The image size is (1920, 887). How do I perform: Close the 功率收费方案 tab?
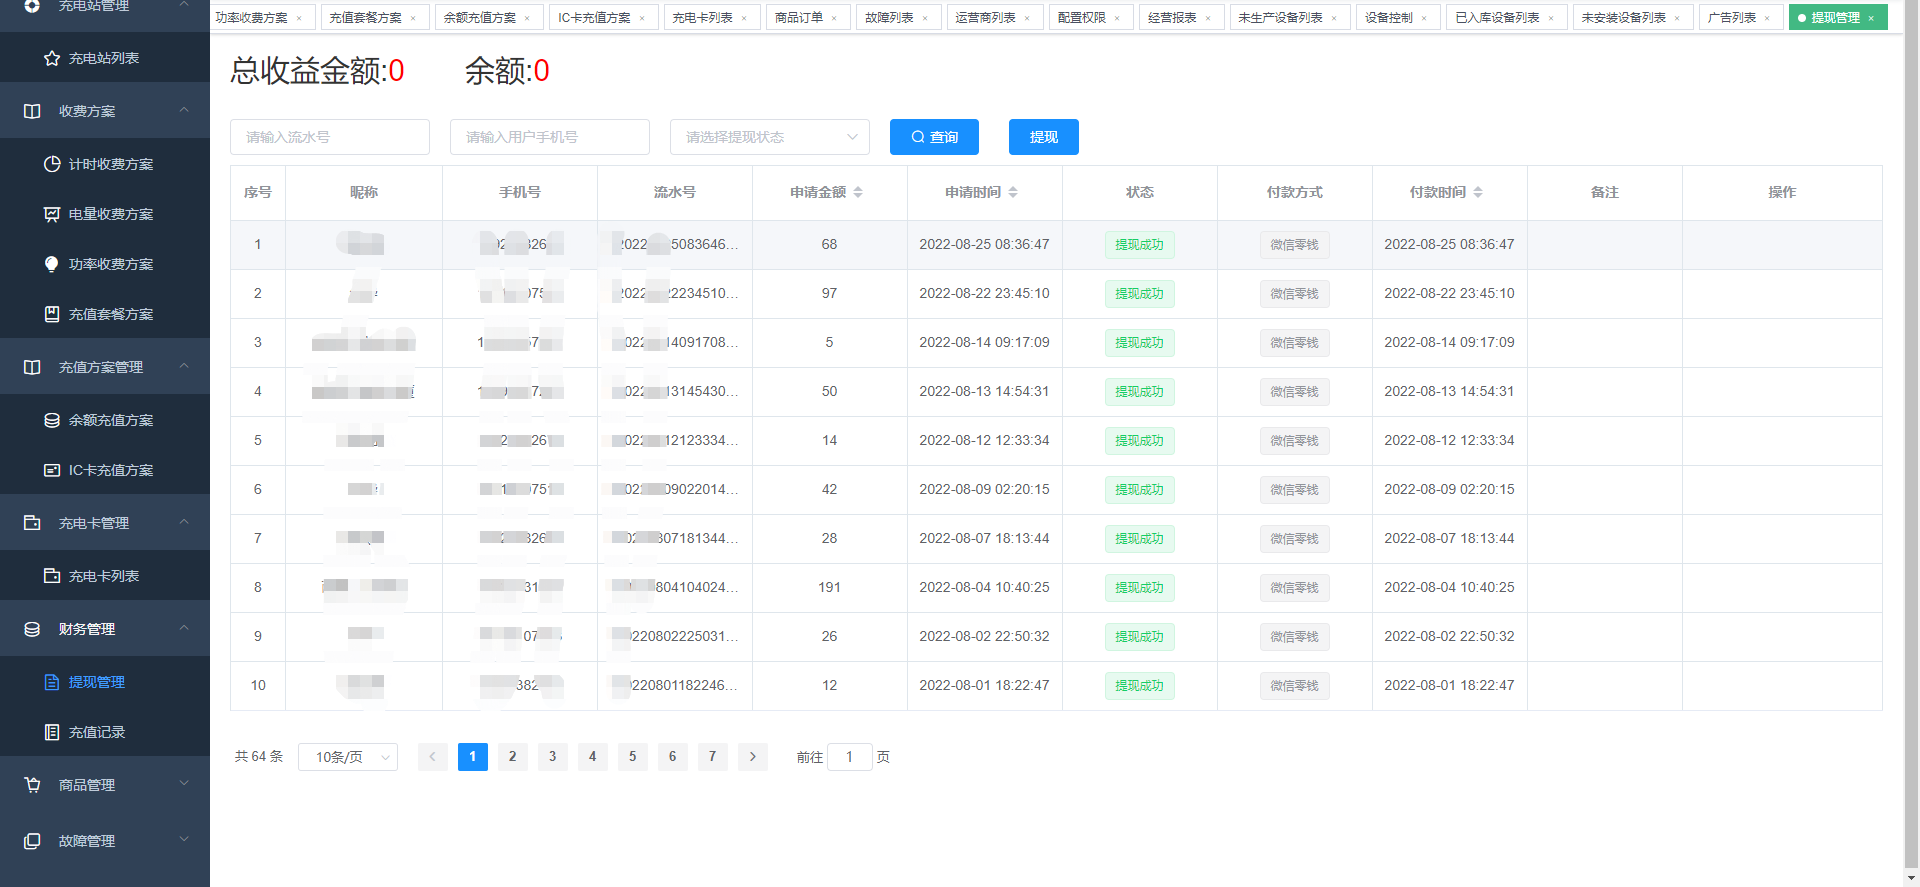[299, 18]
